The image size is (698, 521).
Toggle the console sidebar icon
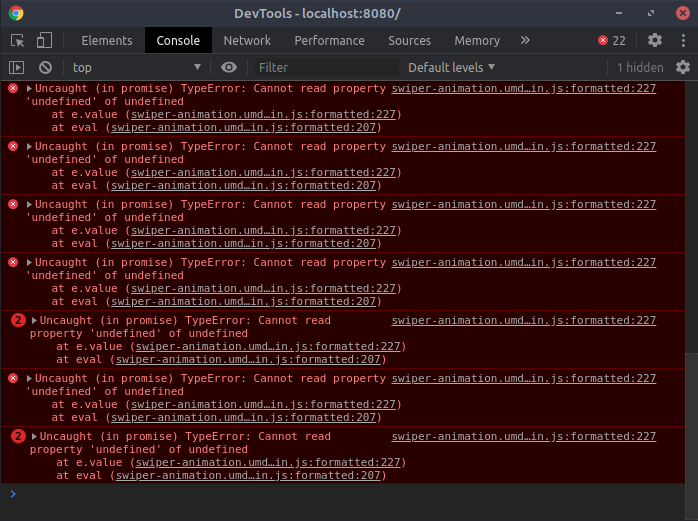tap(16, 68)
